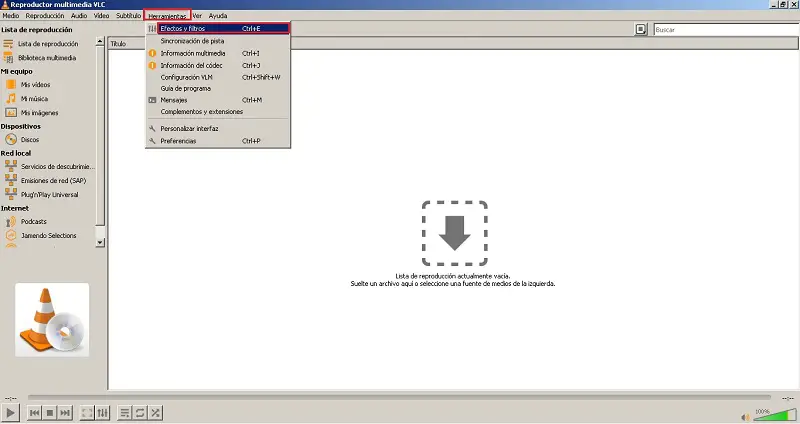Click the Mensajes terminal icon
The width and height of the screenshot is (800, 424).
(x=152, y=100)
